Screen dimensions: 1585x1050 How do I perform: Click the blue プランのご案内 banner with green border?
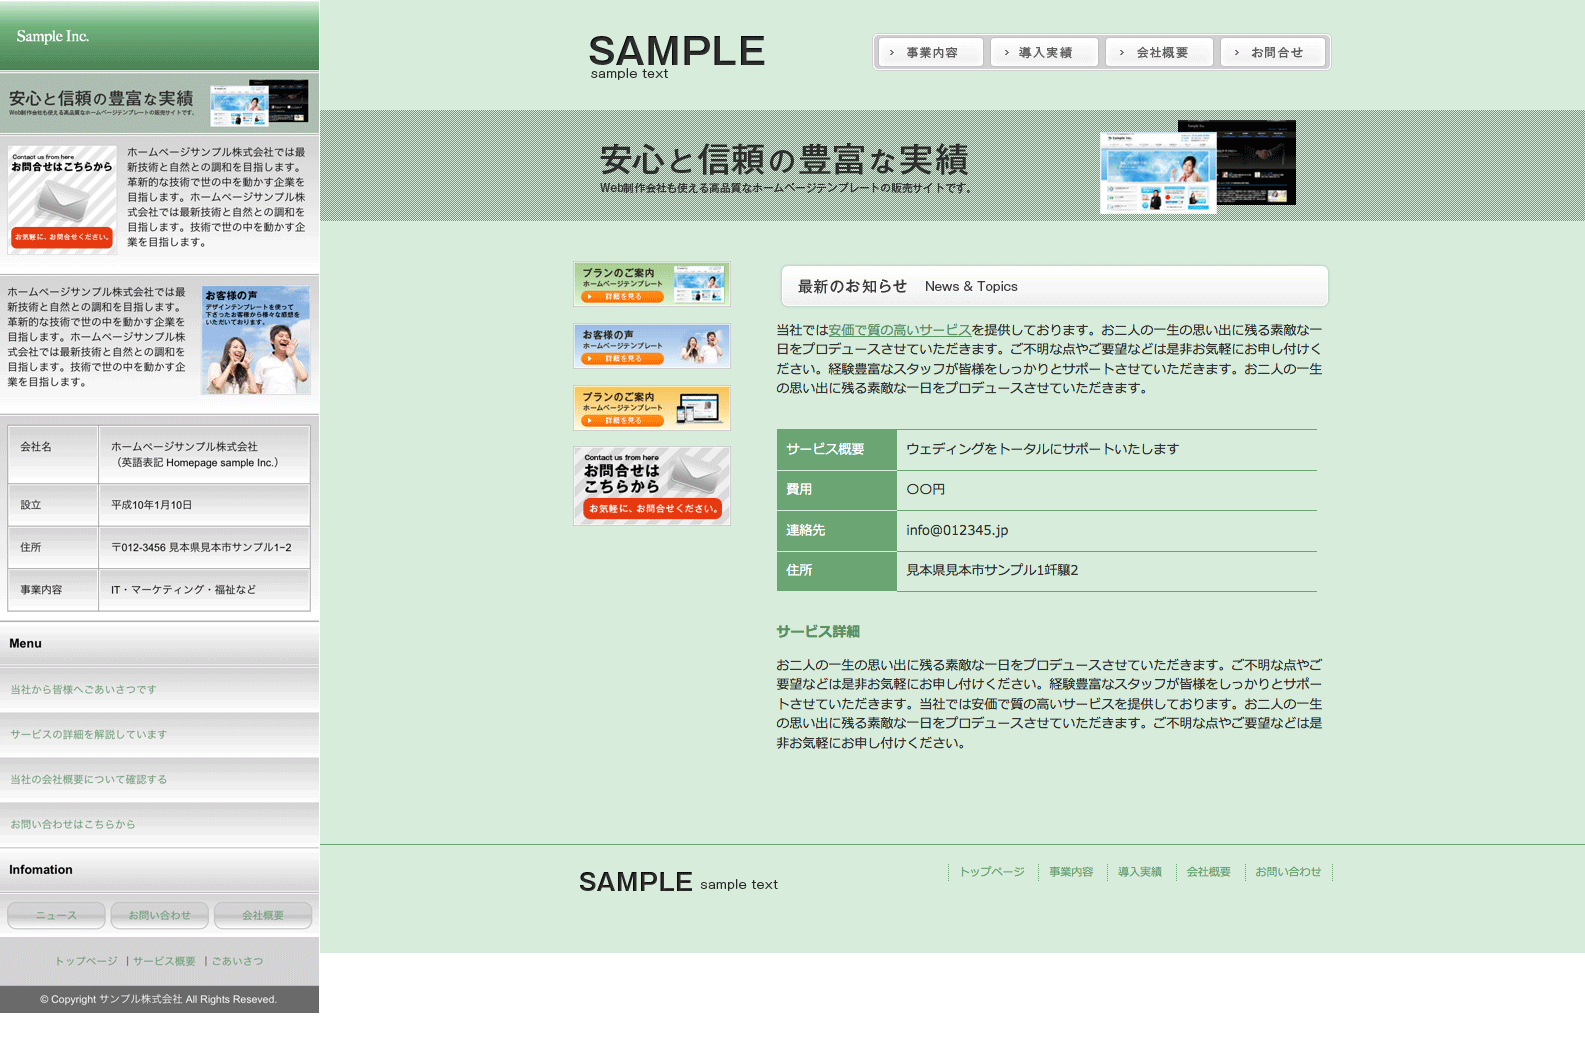coord(652,284)
